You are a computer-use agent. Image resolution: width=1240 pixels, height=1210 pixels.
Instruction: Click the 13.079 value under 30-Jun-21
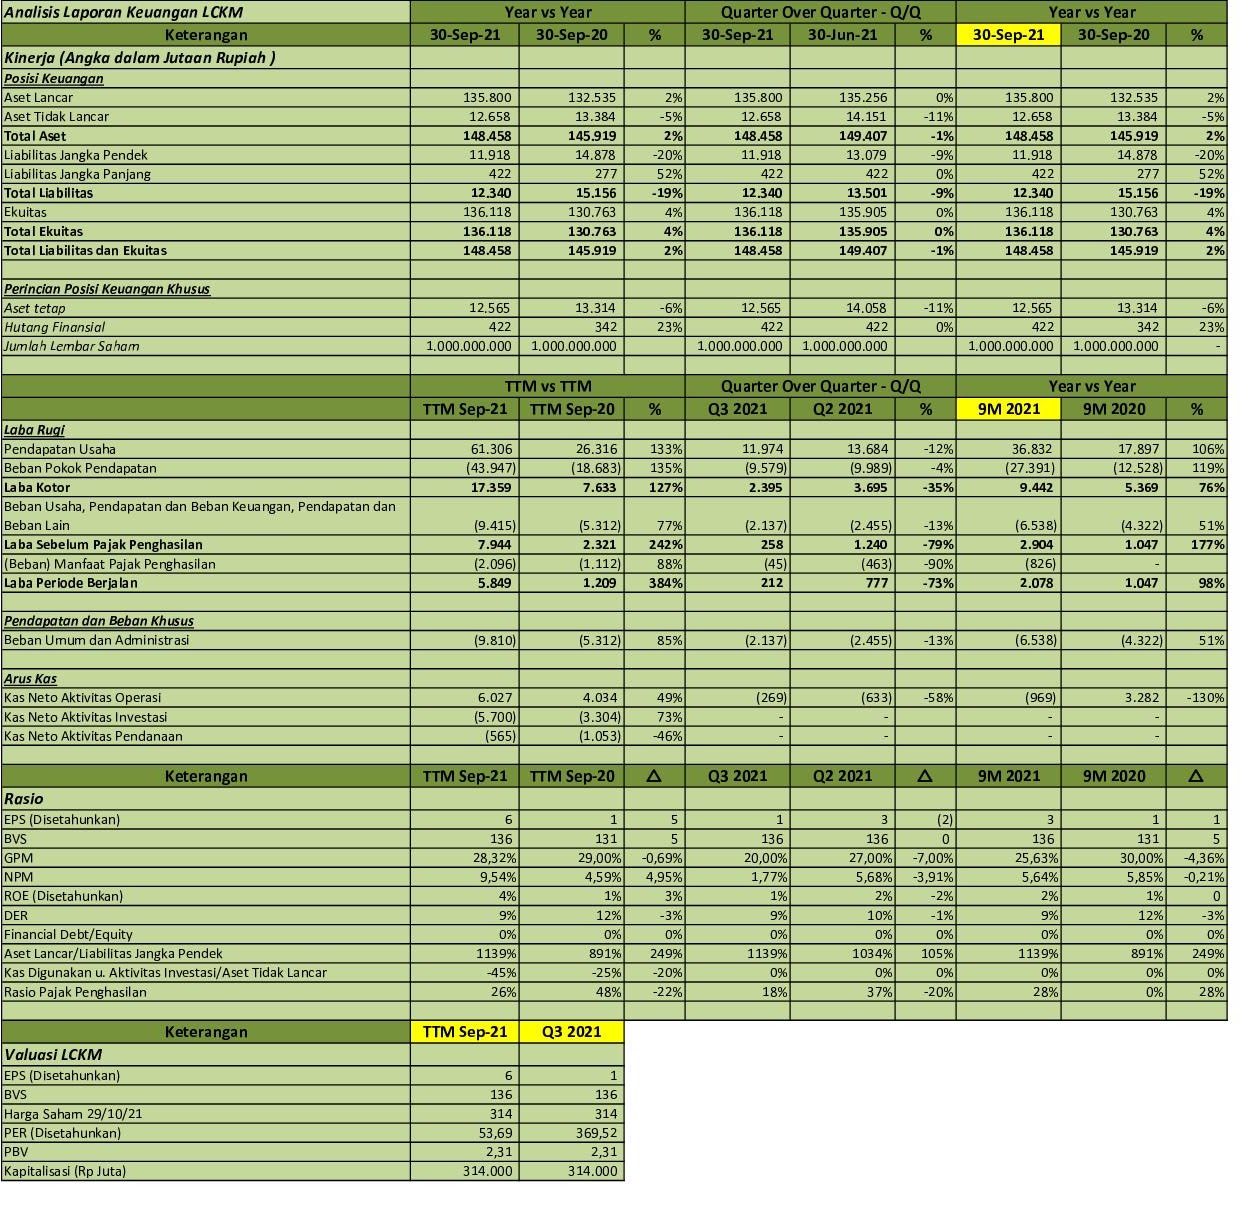(867, 154)
